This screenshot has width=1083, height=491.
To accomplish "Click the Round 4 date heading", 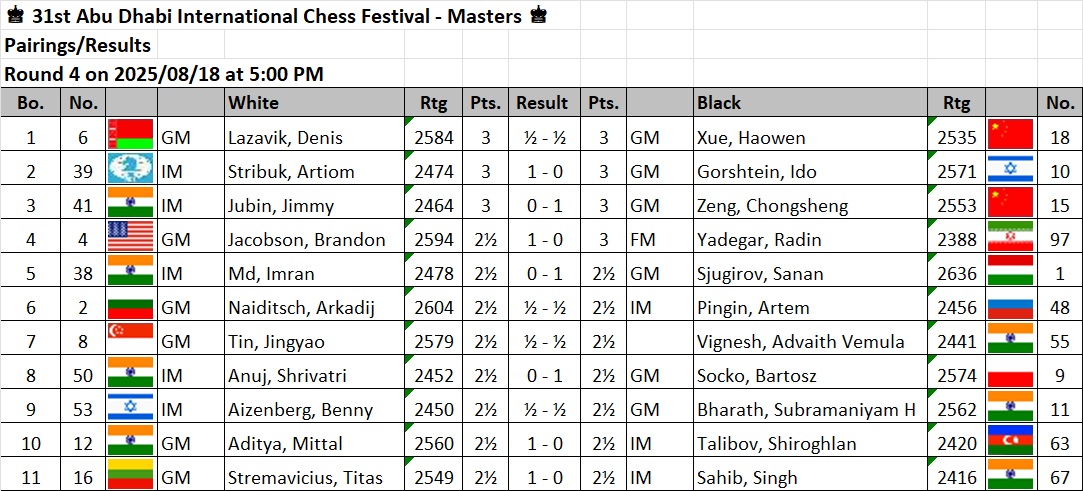I will coord(164,74).
